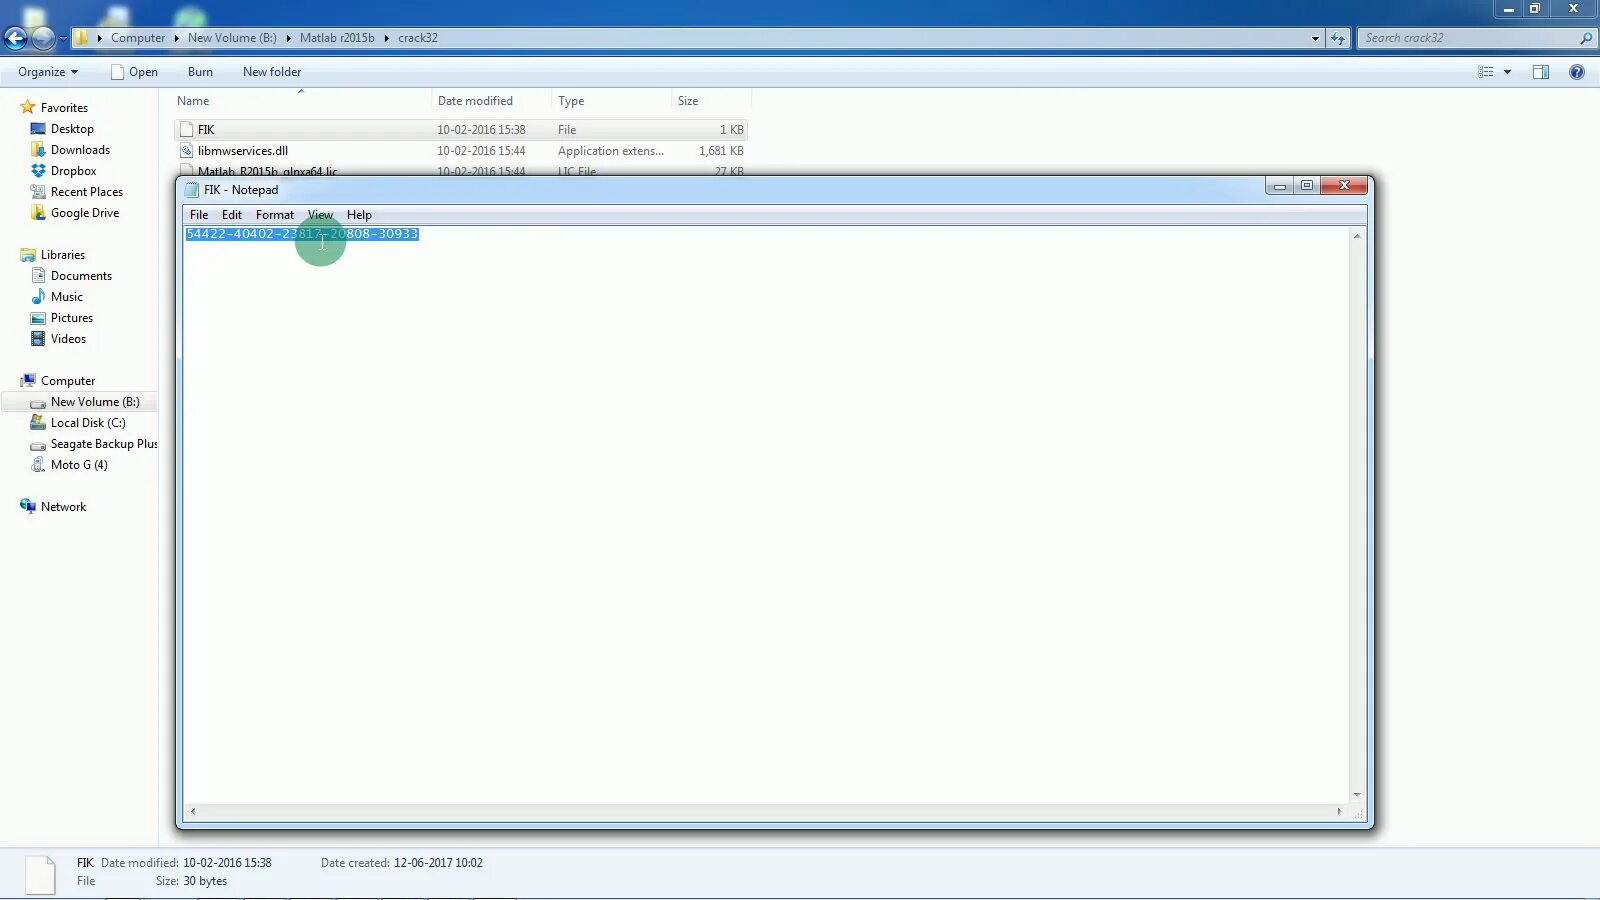Open the Explorer help icon
Image resolution: width=1600 pixels, height=900 pixels.
(1577, 72)
